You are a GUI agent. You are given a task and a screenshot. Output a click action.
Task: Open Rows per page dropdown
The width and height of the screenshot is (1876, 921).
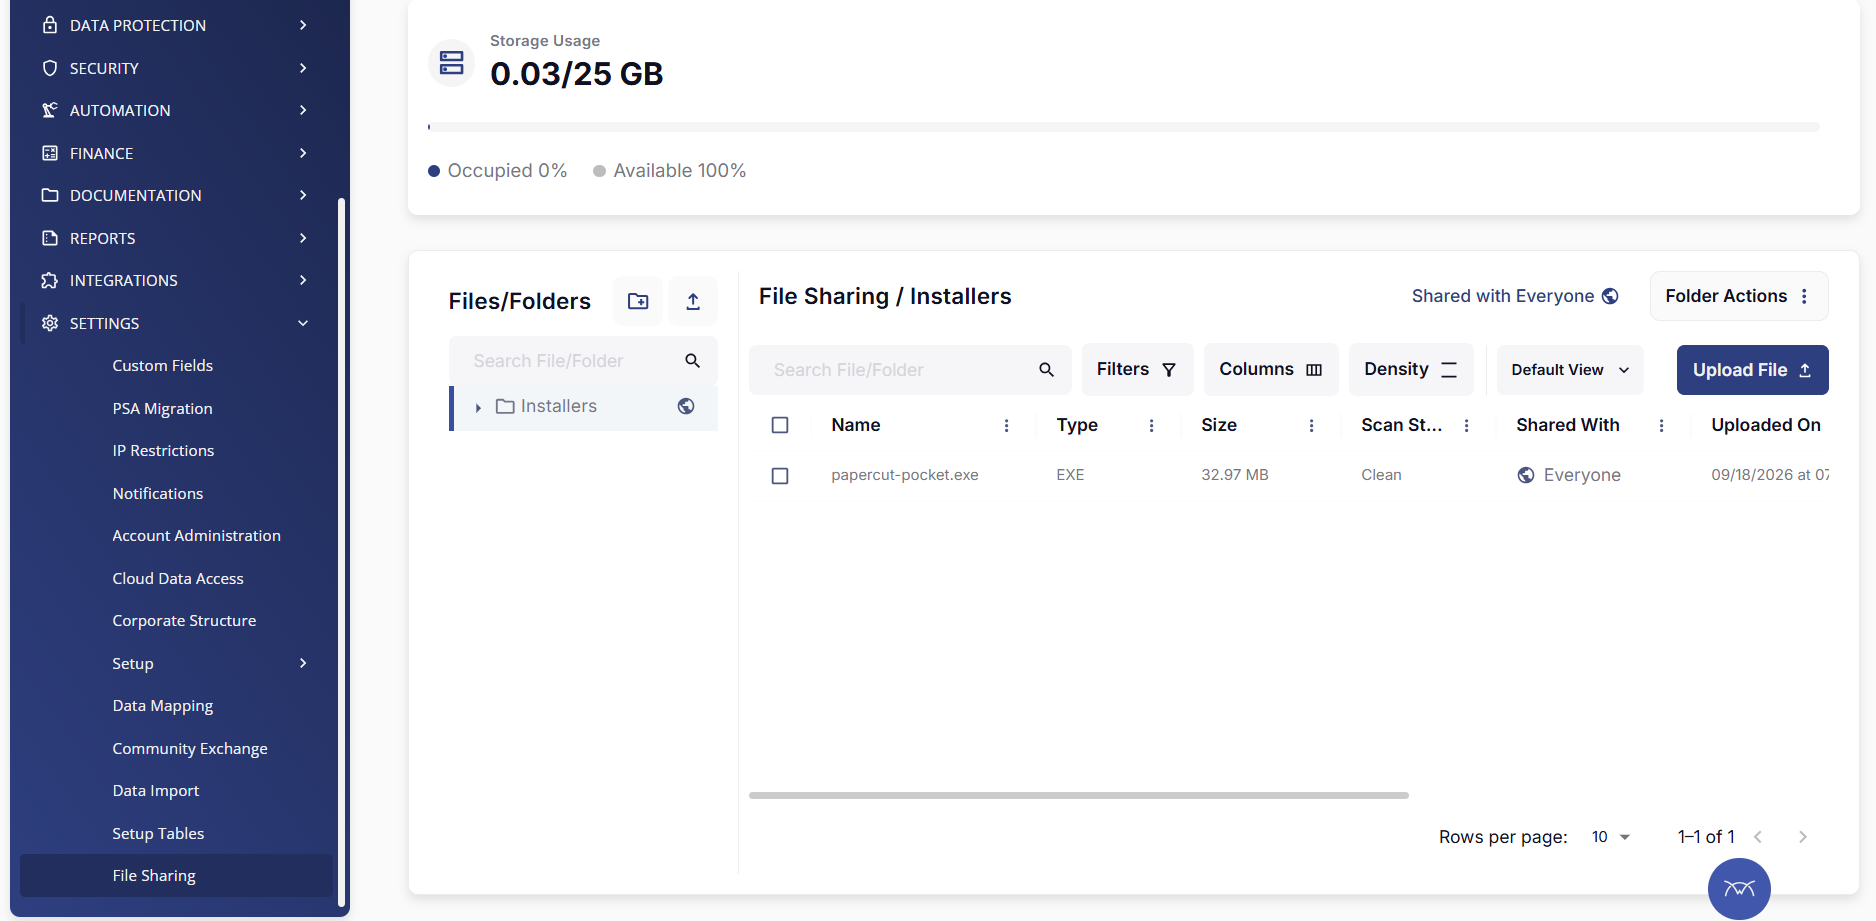[1611, 837]
